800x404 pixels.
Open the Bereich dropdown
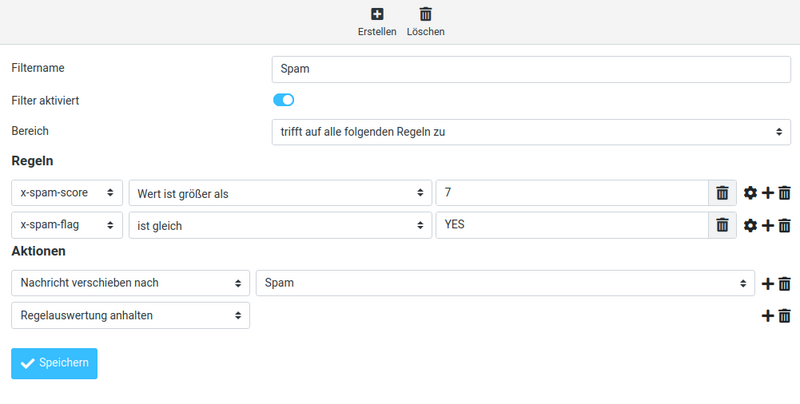coord(531,132)
